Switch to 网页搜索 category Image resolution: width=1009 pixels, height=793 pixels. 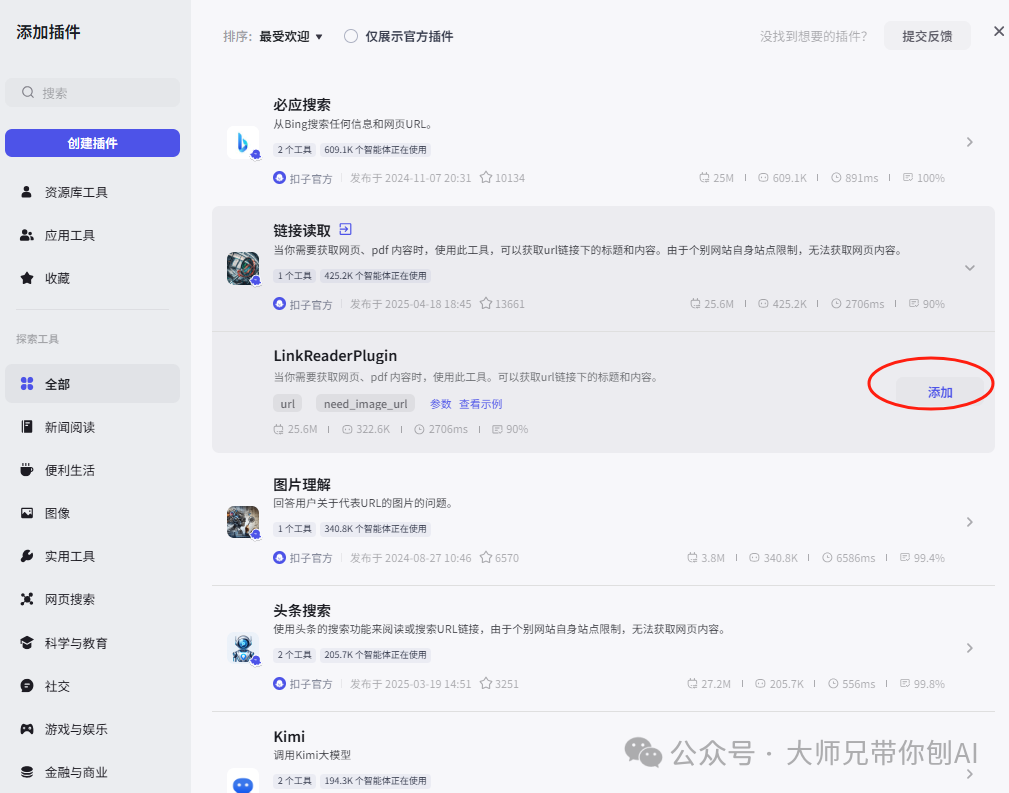coord(92,599)
